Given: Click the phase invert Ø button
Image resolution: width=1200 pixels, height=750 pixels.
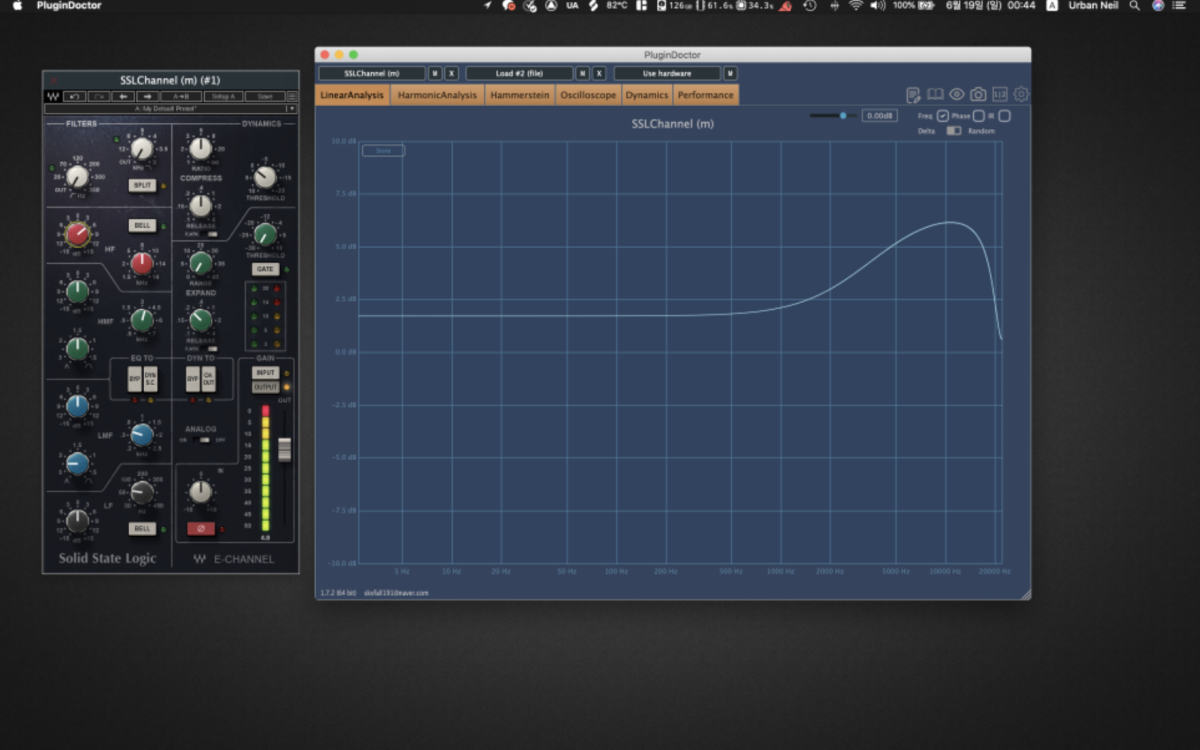Looking at the screenshot, I should pyautogui.click(x=200, y=528).
